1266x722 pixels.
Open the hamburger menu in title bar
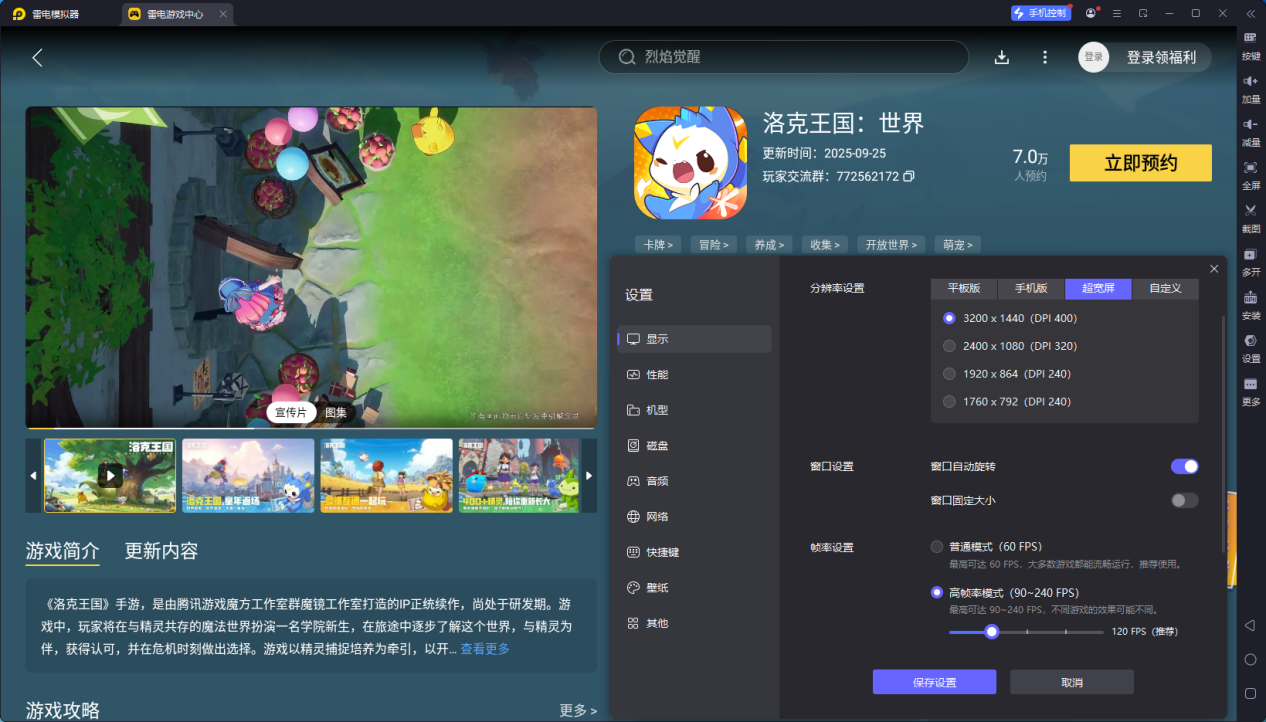click(x=1116, y=13)
